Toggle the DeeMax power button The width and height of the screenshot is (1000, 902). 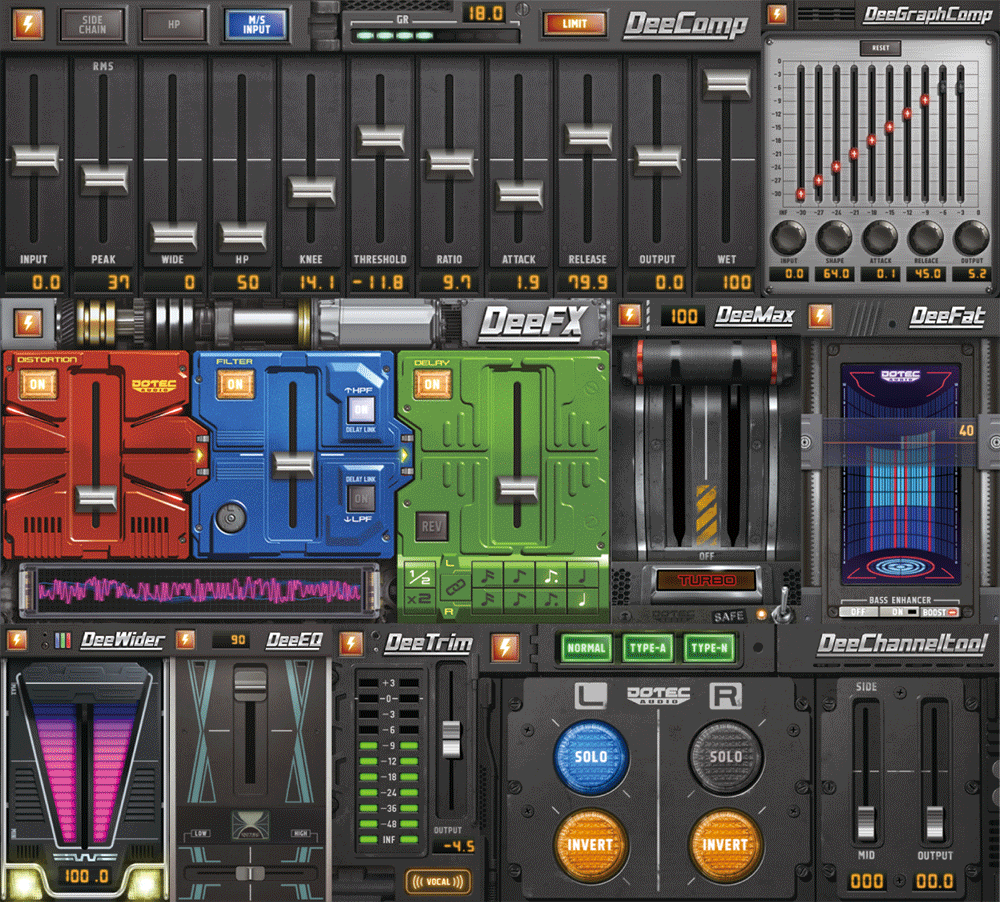coord(629,314)
